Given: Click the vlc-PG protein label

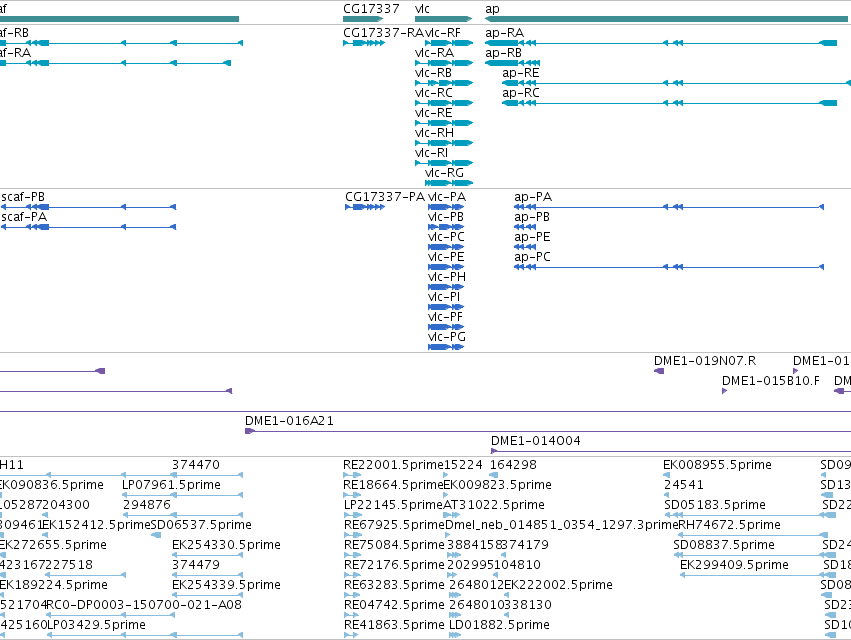Looking at the screenshot, I should (447, 337).
